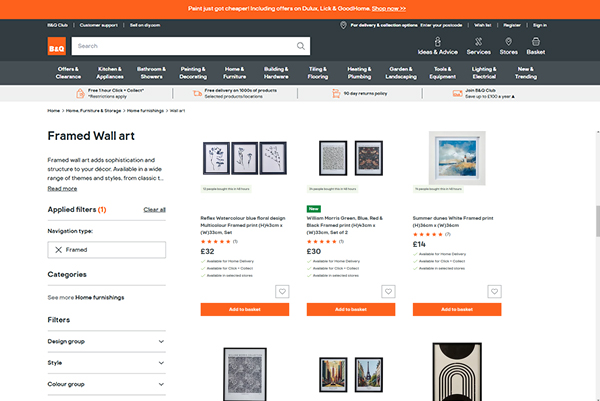Click the B&Q logo
600x401 pixels.
pos(56,46)
